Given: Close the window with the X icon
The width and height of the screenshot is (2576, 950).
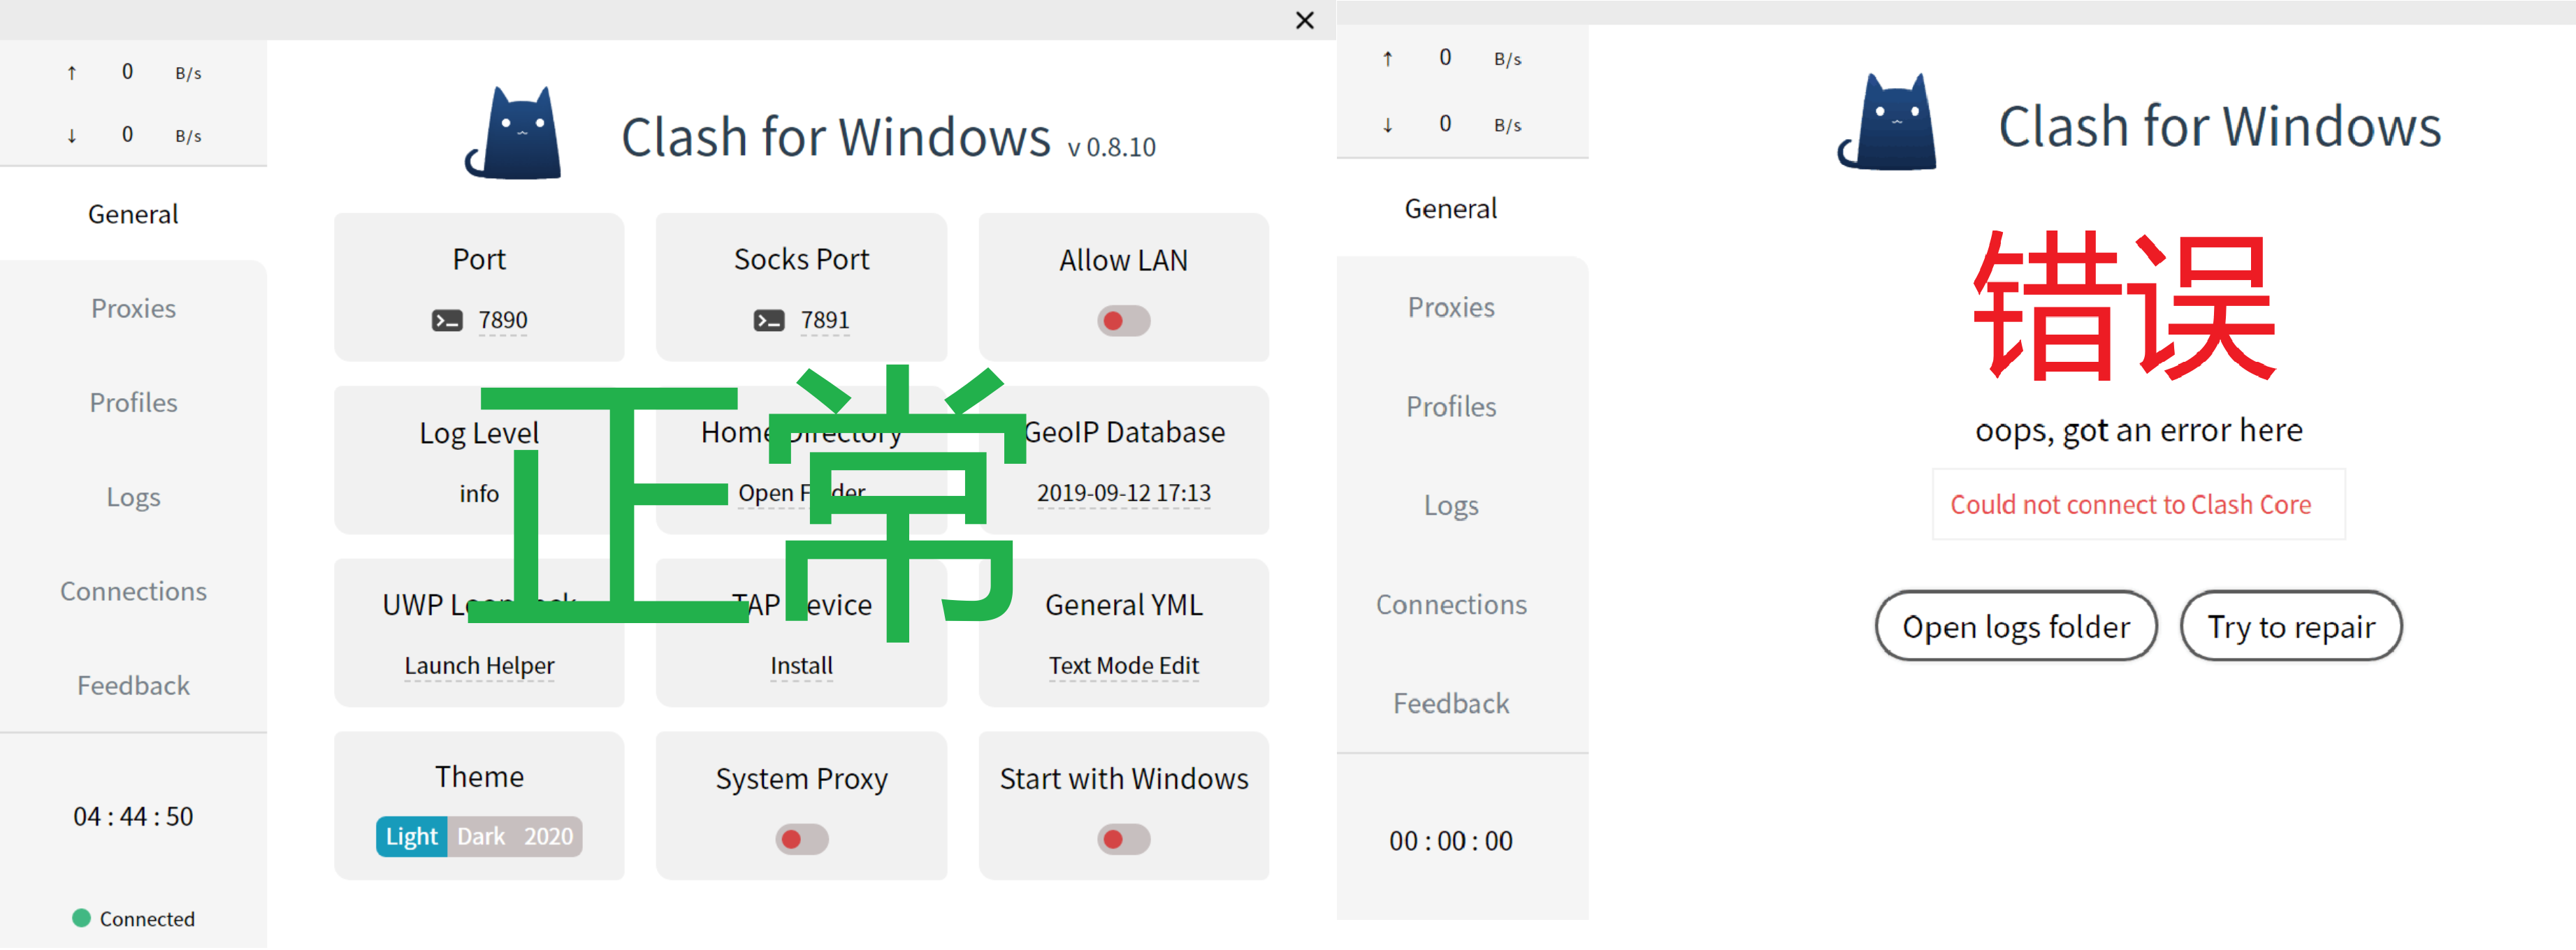Looking at the screenshot, I should (x=1304, y=20).
